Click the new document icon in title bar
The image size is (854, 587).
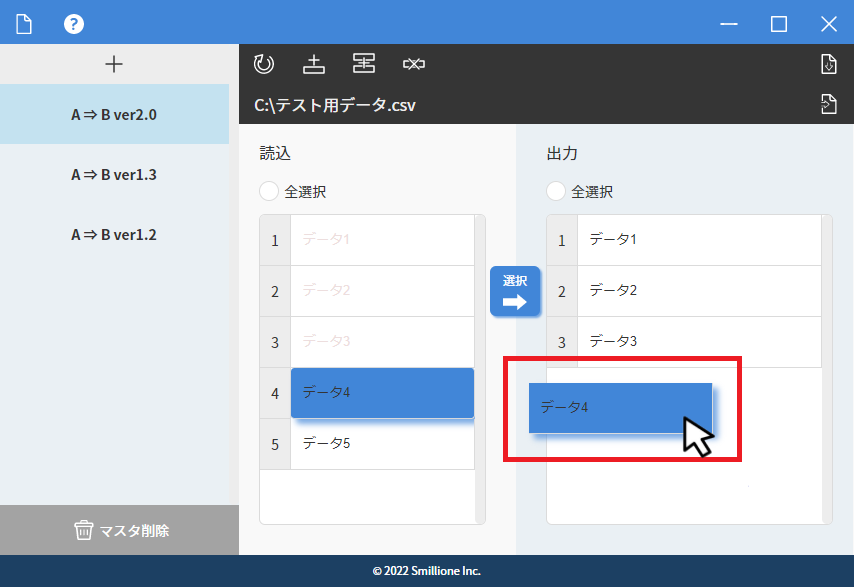pos(24,23)
